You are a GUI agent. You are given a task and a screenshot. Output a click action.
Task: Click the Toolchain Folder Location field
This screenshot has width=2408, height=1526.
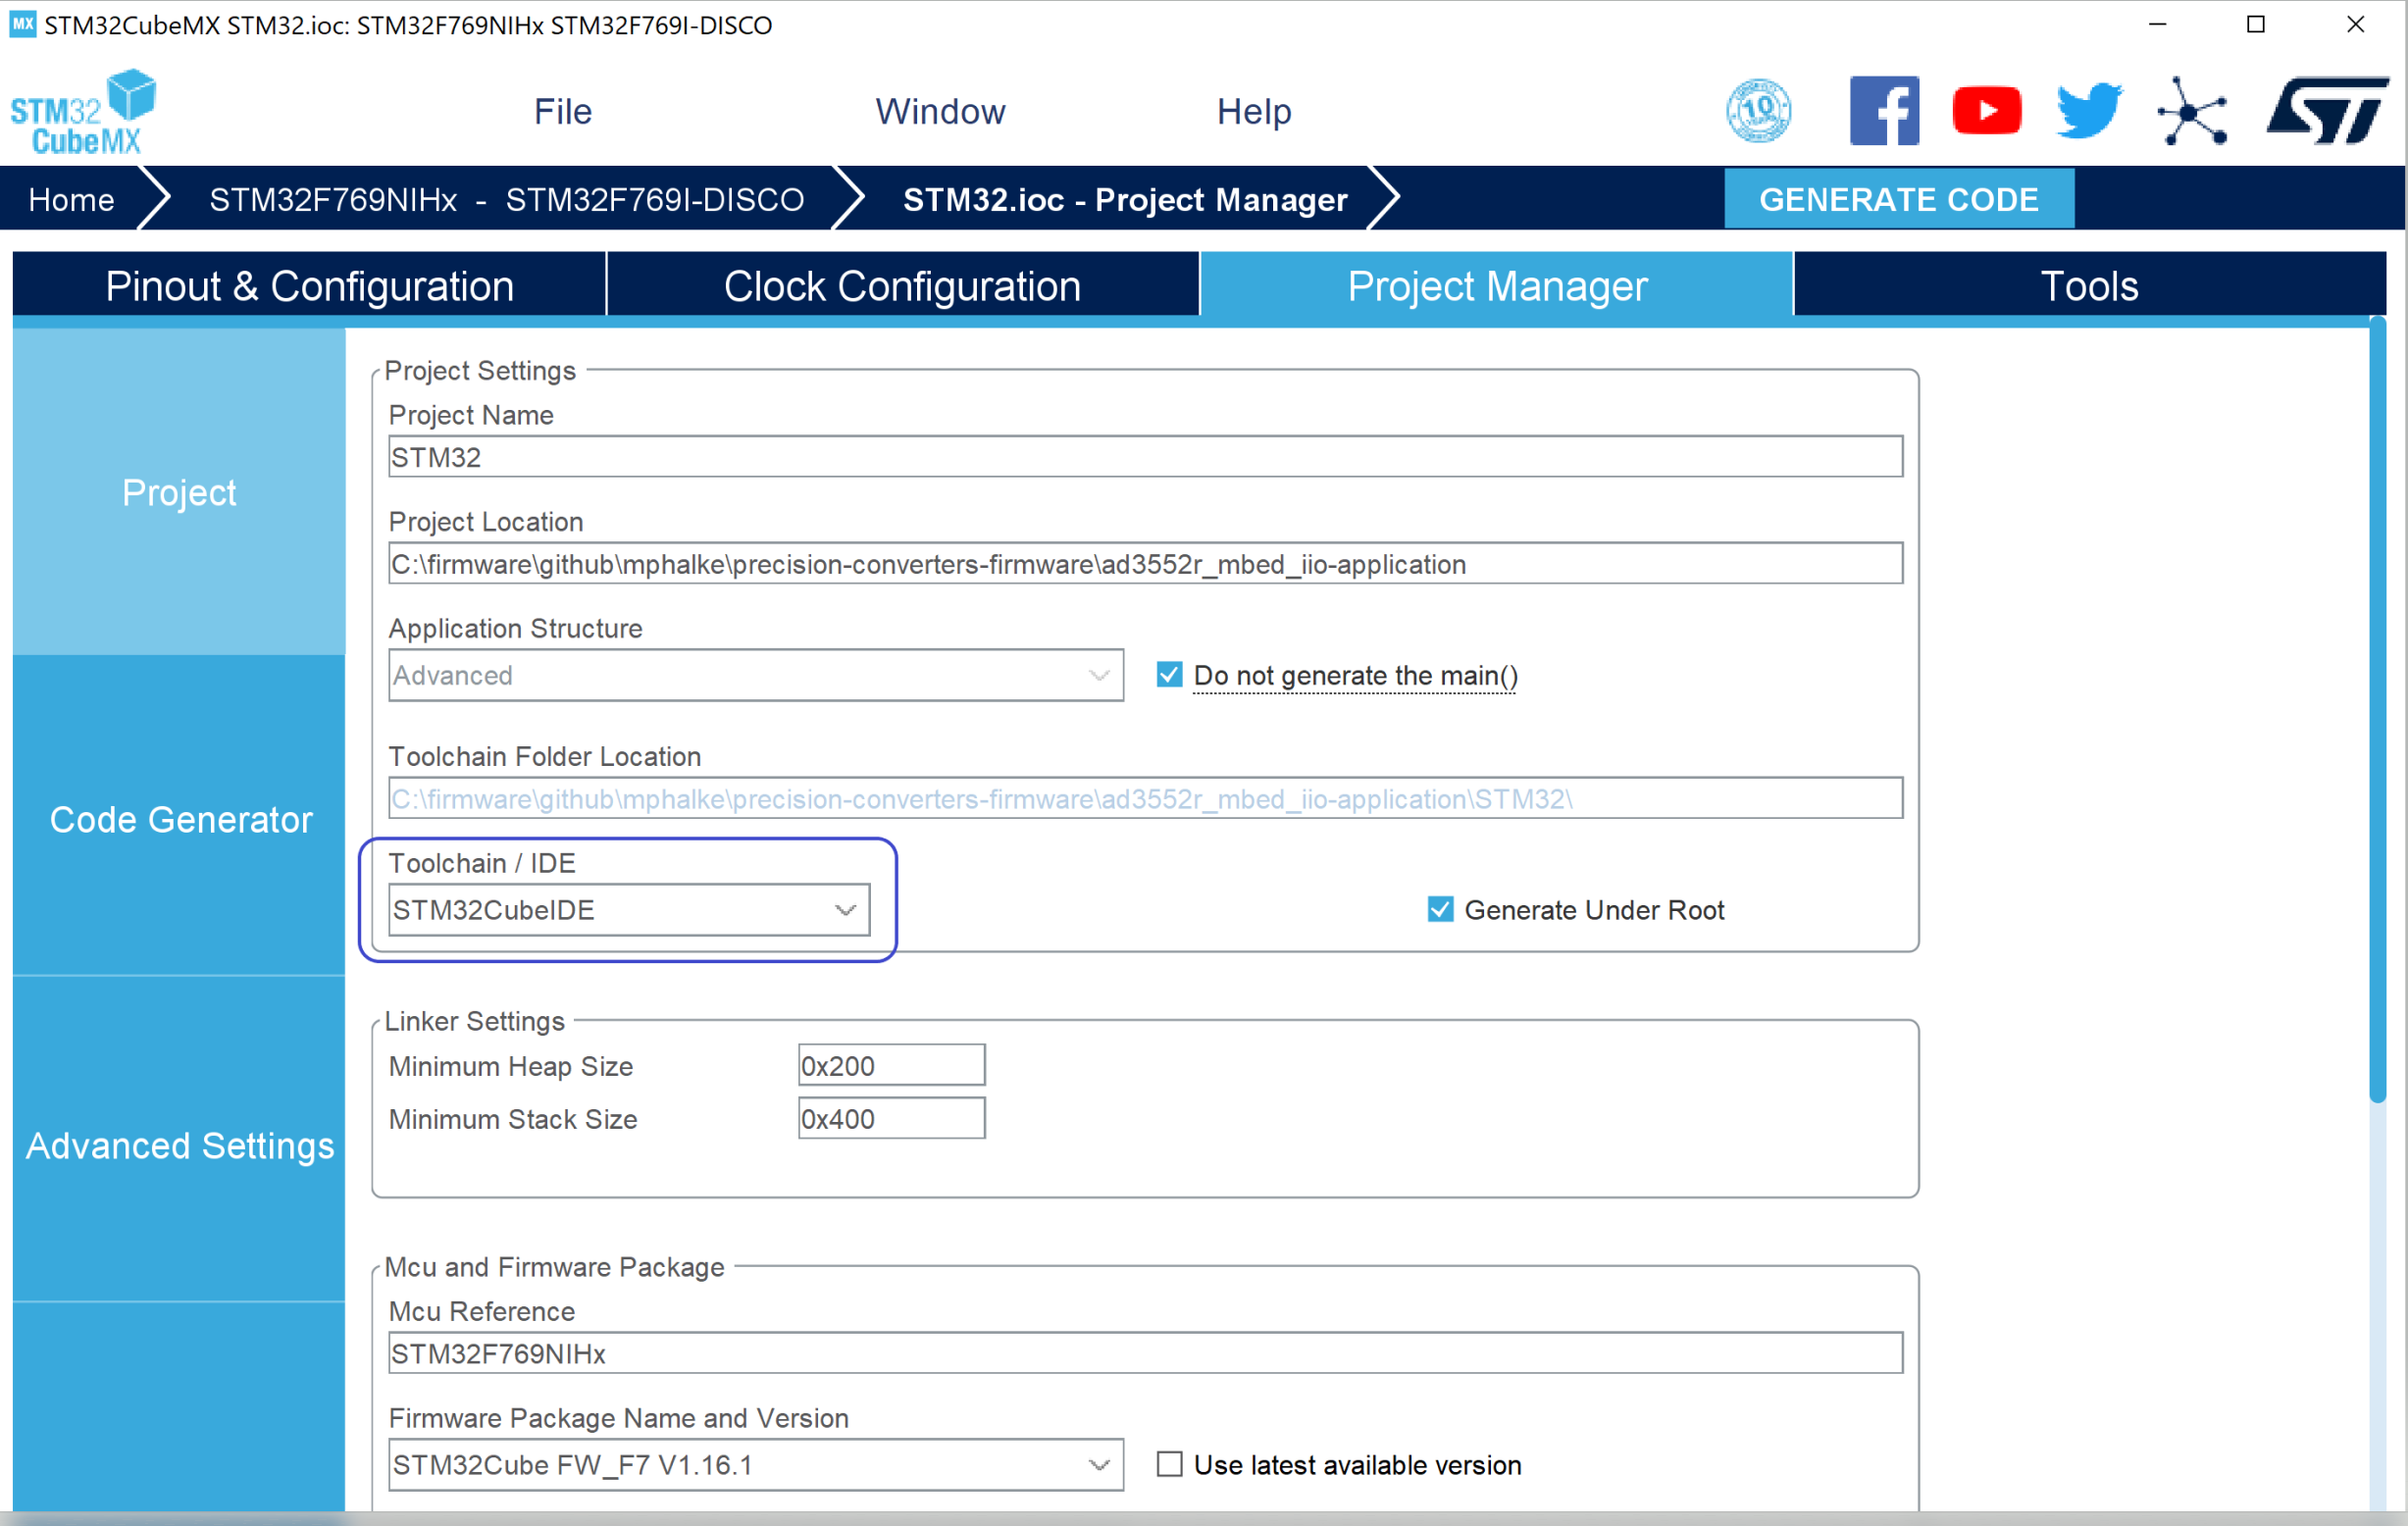[x=1145, y=798]
